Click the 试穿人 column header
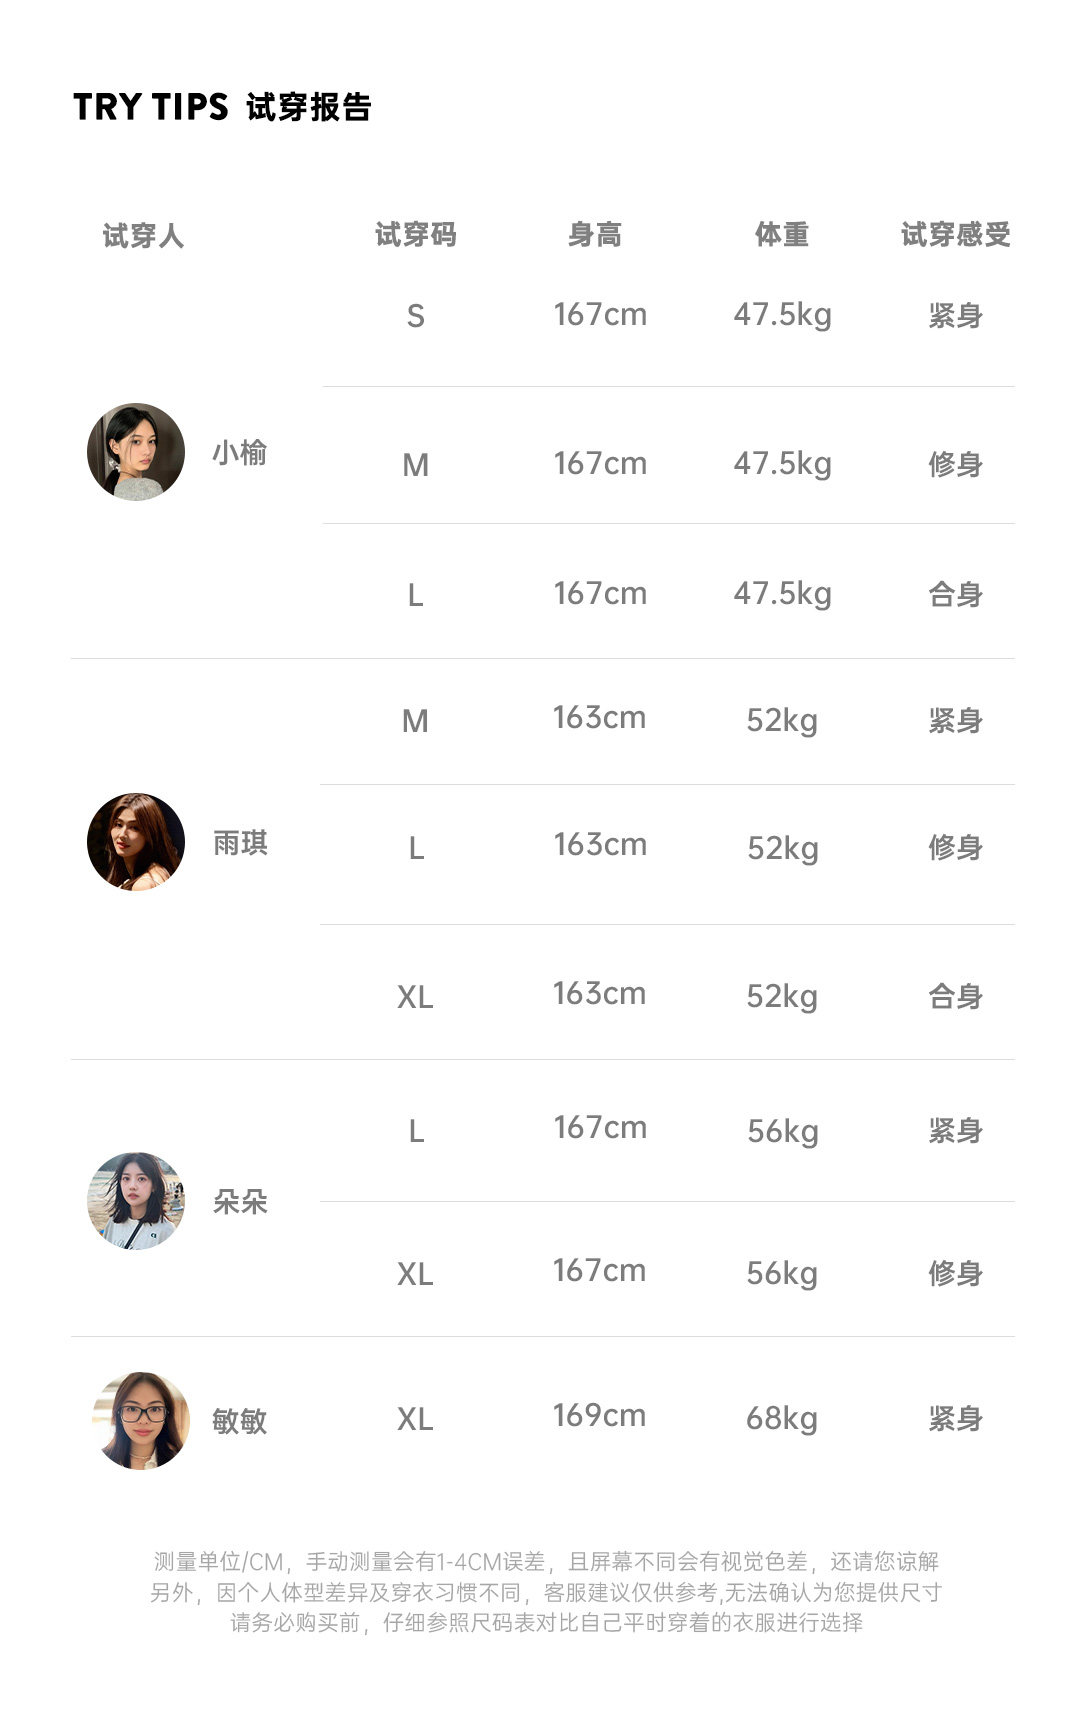Viewport: 1080px width, 1722px height. point(143,236)
